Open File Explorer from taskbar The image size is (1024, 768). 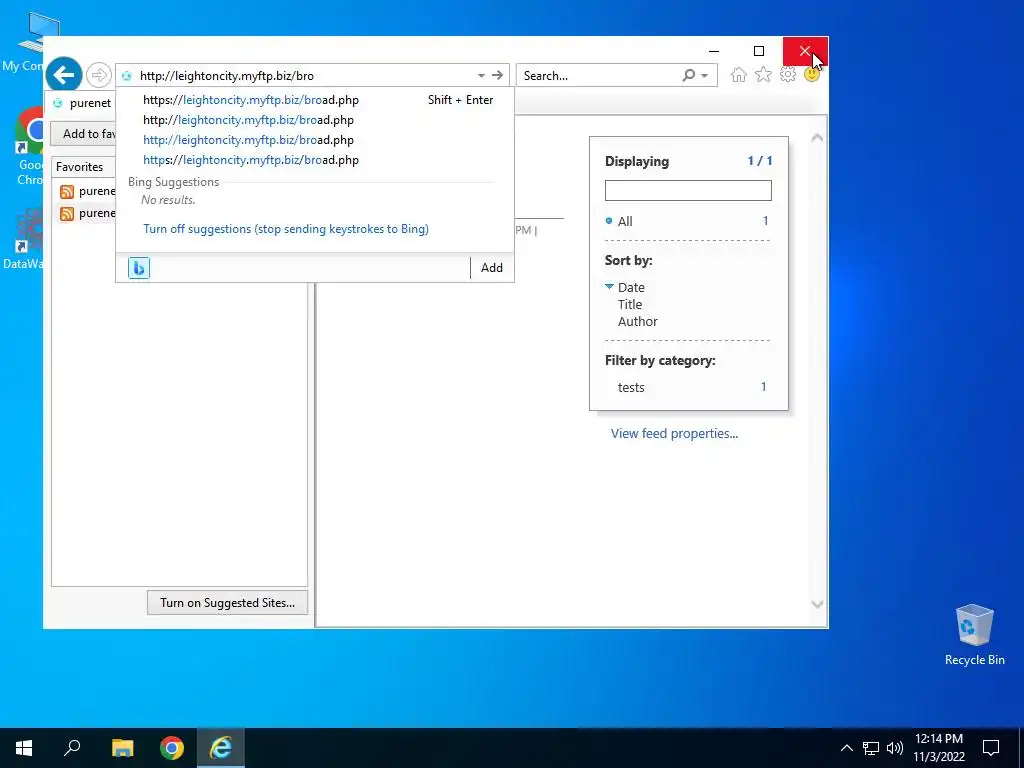click(x=122, y=748)
